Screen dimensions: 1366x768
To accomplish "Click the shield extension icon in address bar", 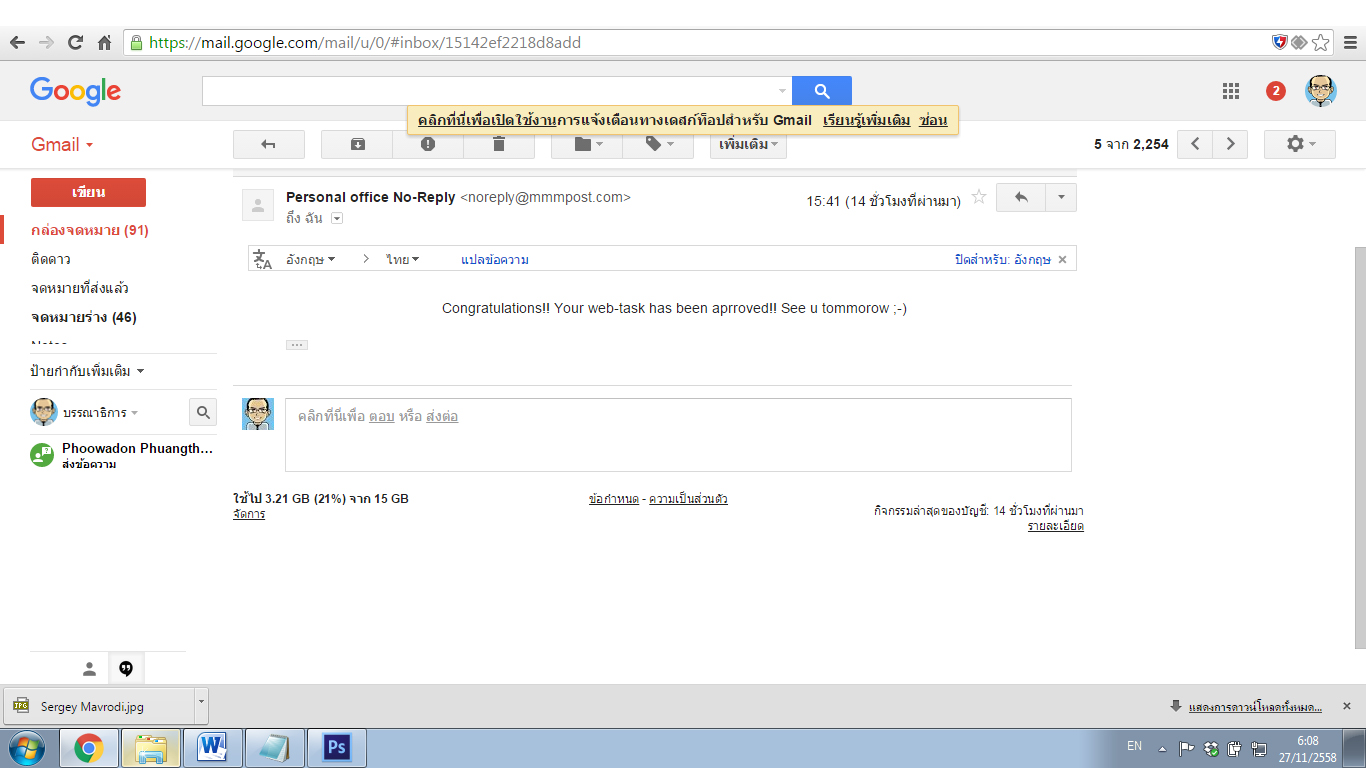I will (1279, 43).
